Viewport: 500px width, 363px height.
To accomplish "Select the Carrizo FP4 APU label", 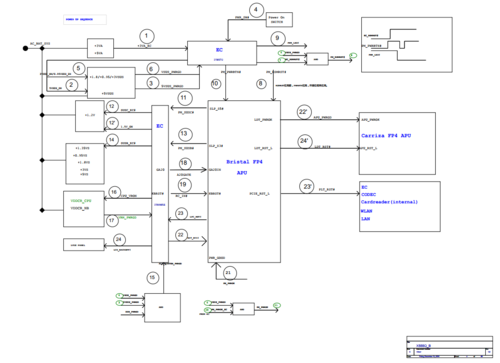I will pyautogui.click(x=386, y=136).
